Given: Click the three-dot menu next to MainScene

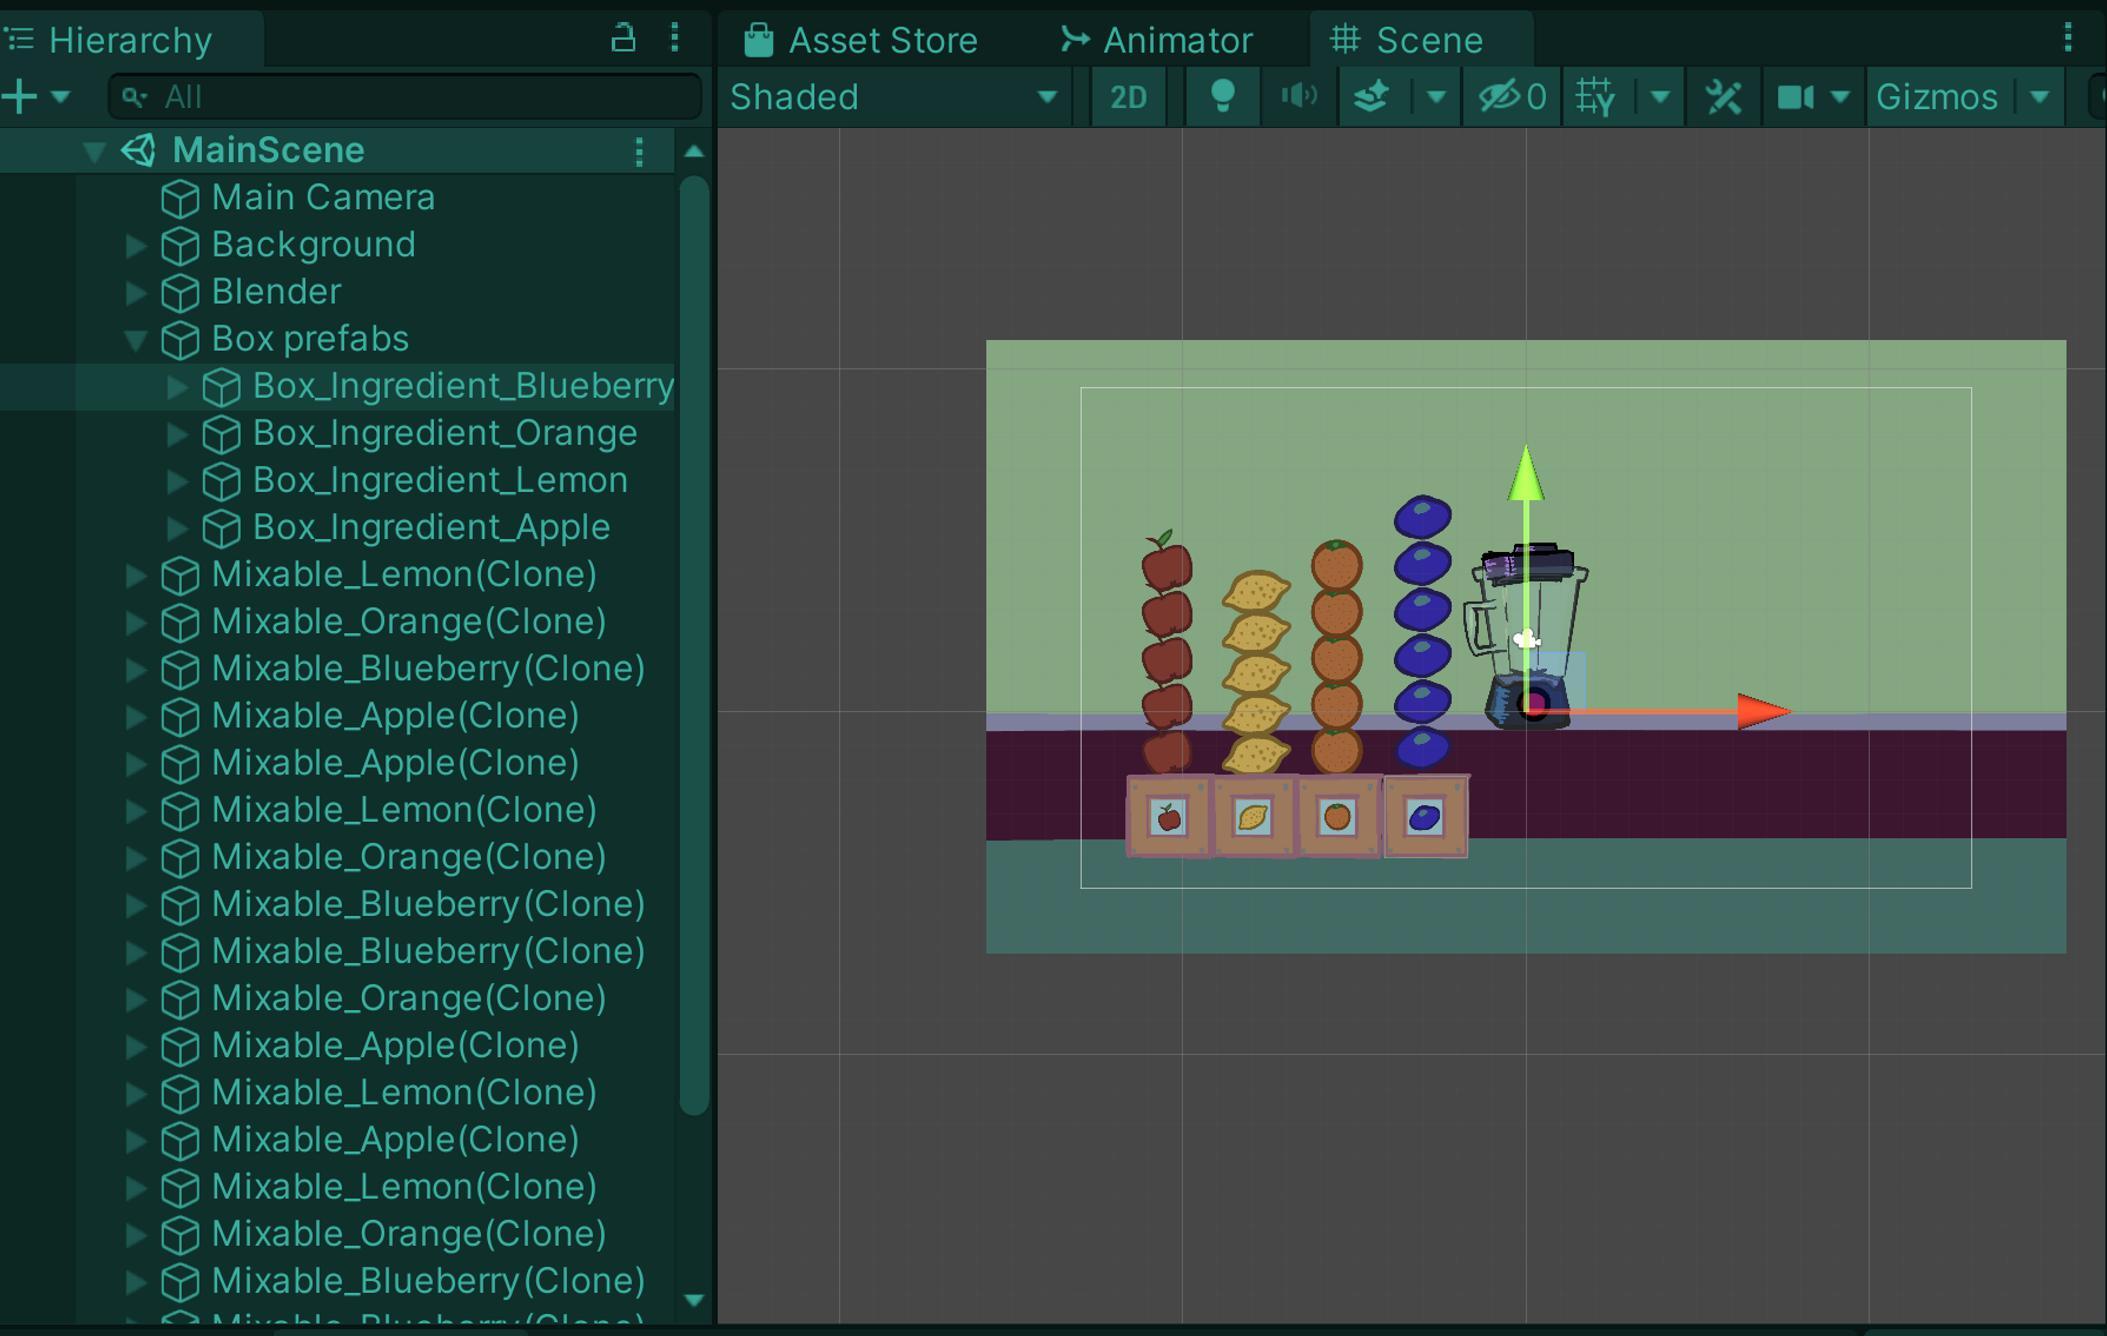Looking at the screenshot, I should point(638,150).
